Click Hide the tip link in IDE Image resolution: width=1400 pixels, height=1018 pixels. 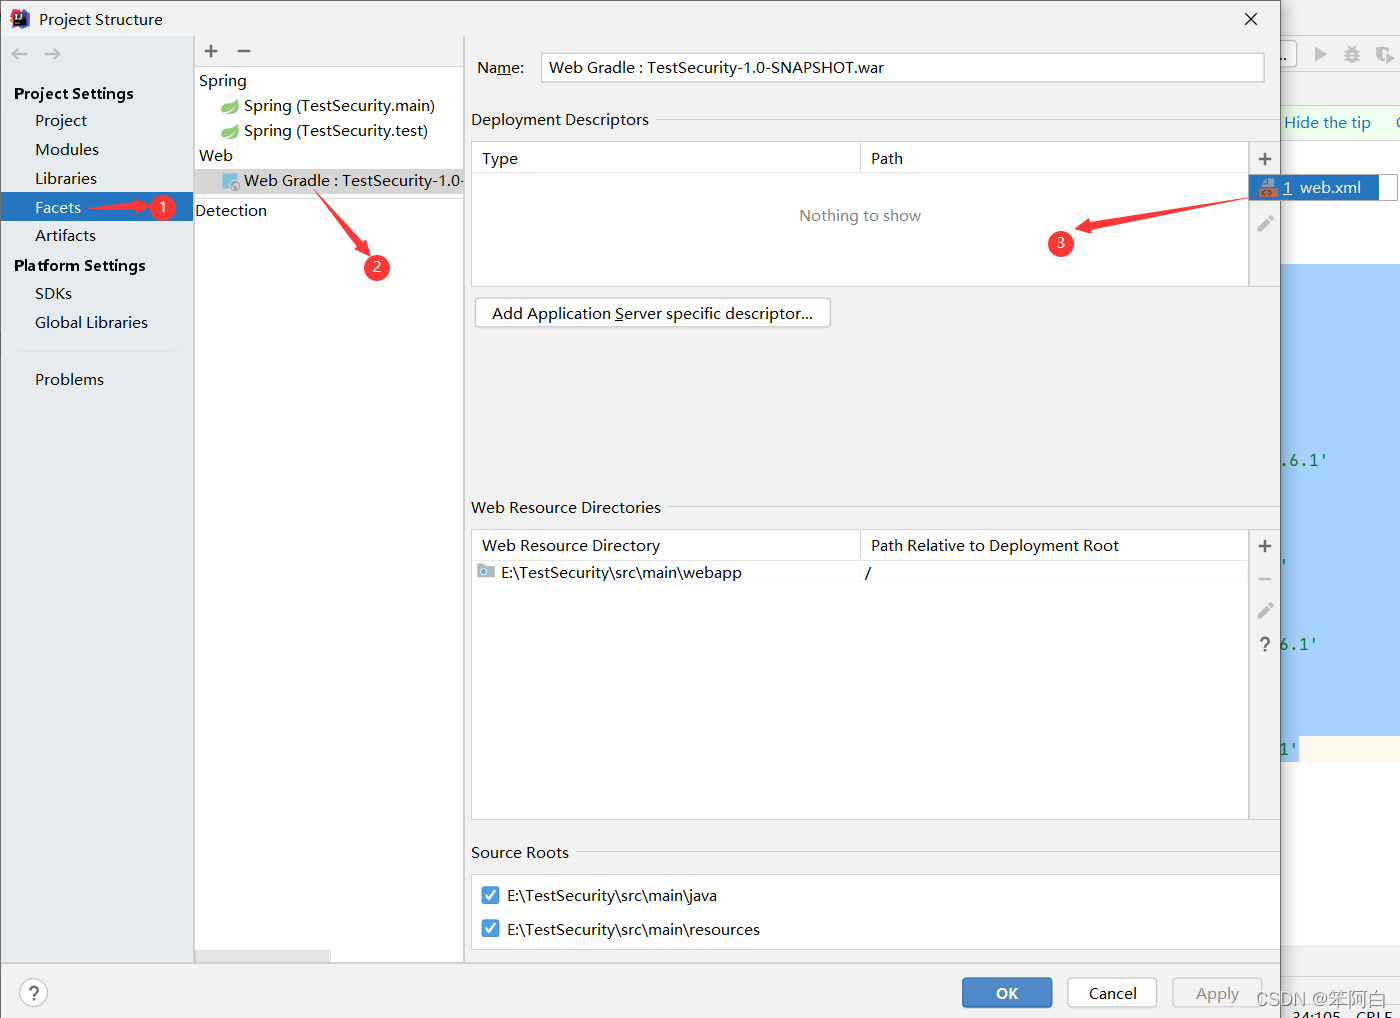pos(1327,122)
